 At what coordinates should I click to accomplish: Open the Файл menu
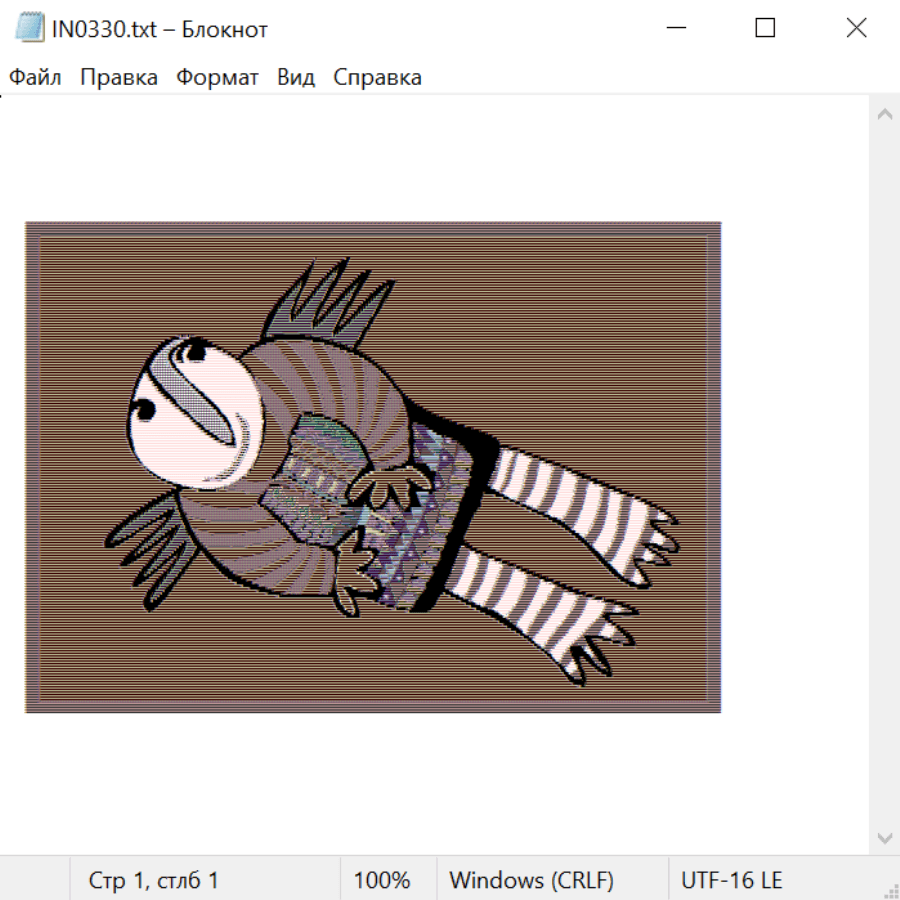[35, 78]
